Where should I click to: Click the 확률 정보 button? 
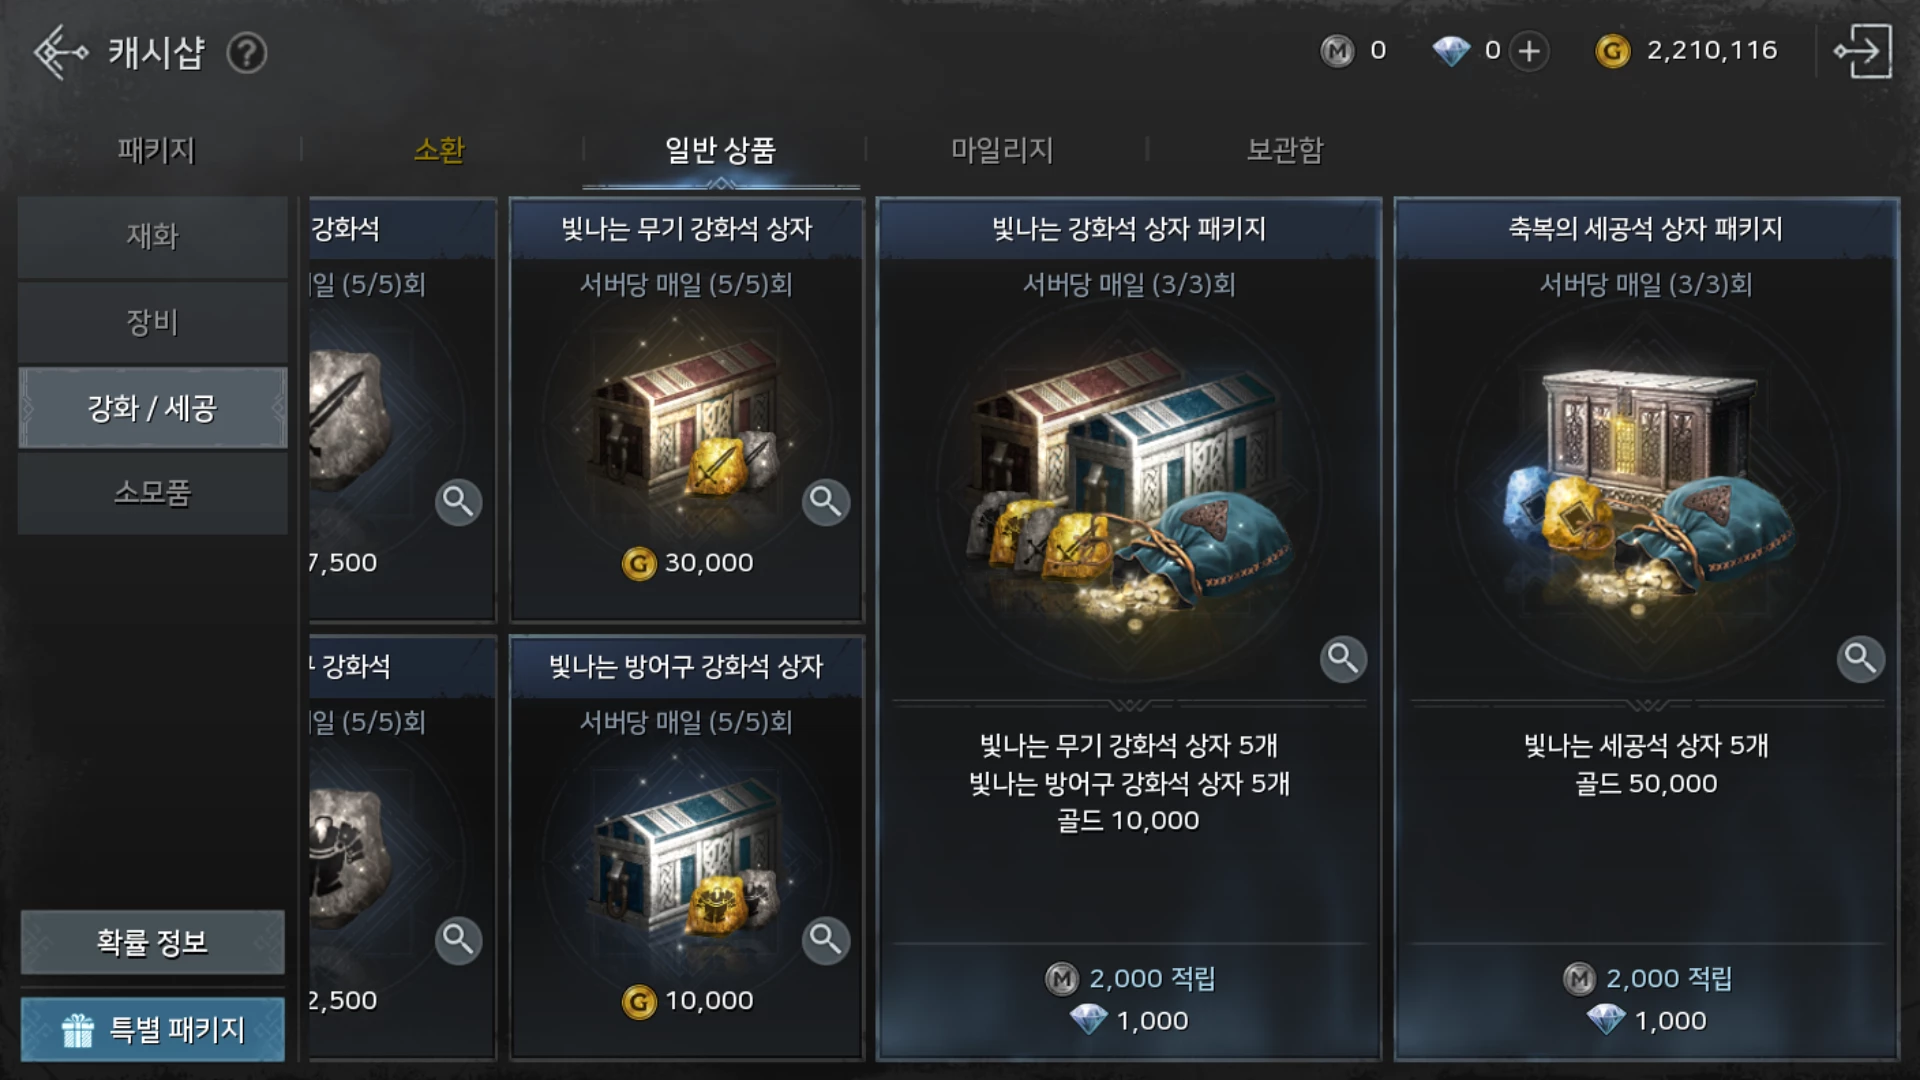[x=152, y=942]
